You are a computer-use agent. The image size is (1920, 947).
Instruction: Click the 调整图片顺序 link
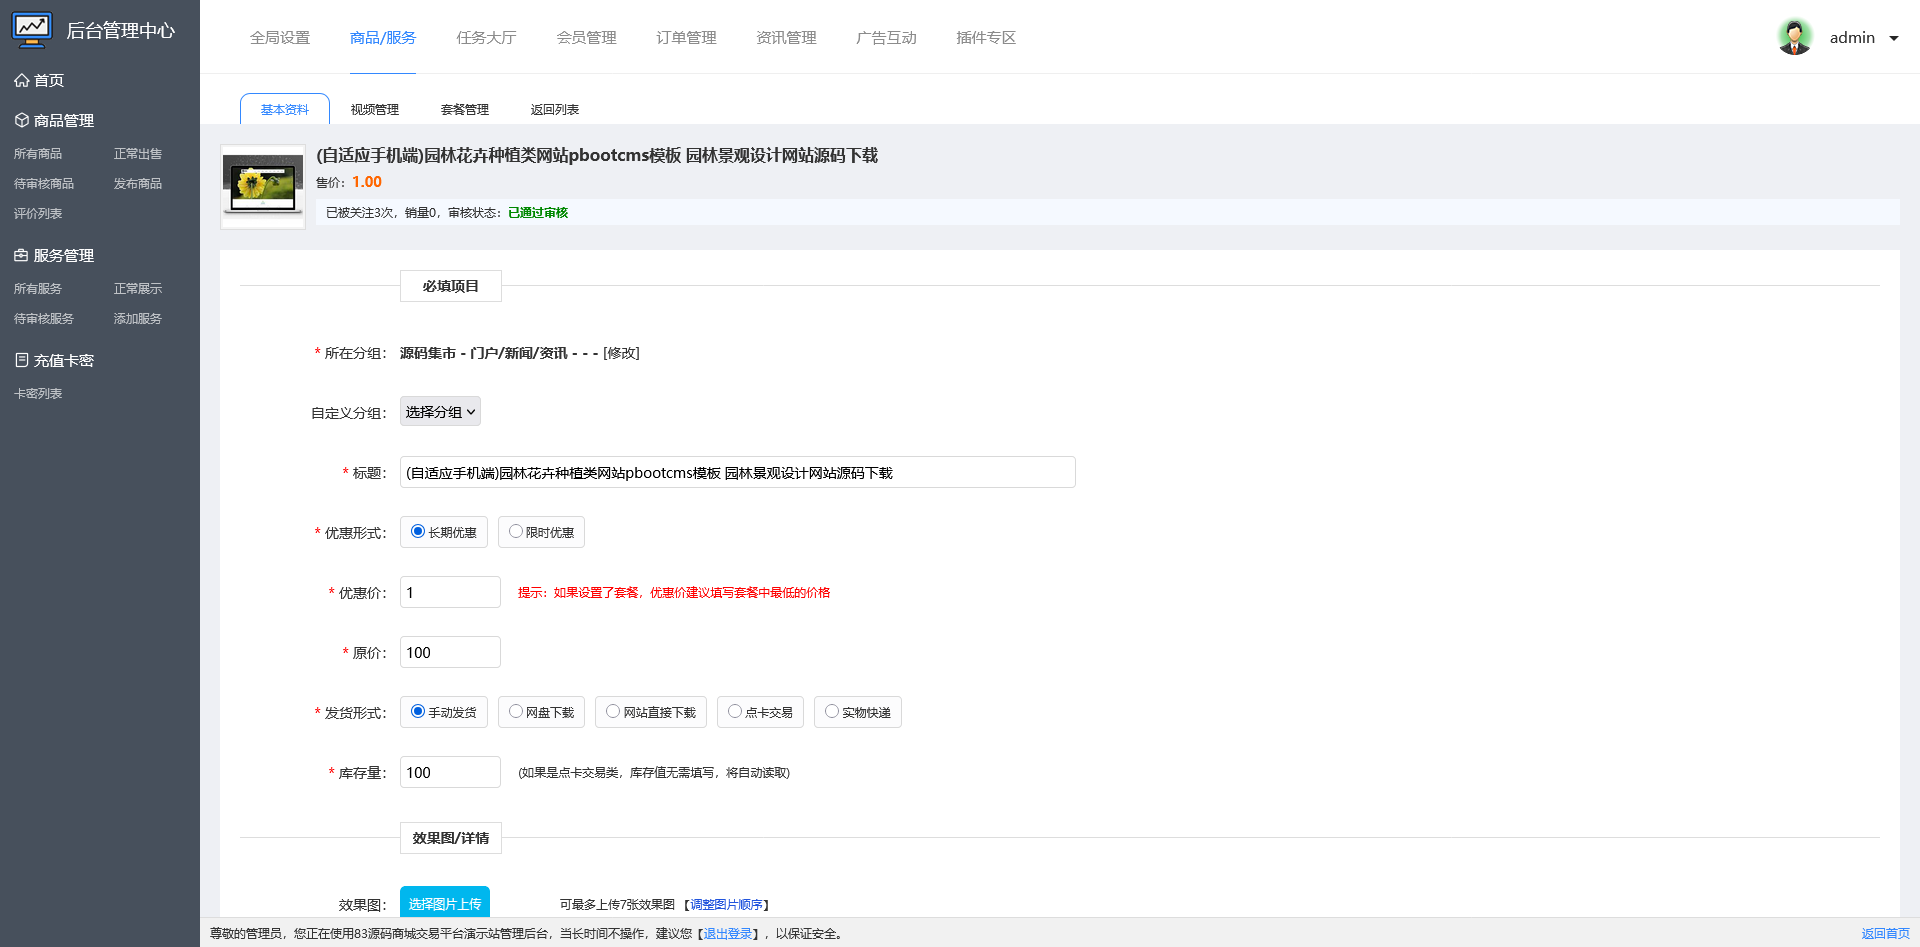[x=727, y=905]
